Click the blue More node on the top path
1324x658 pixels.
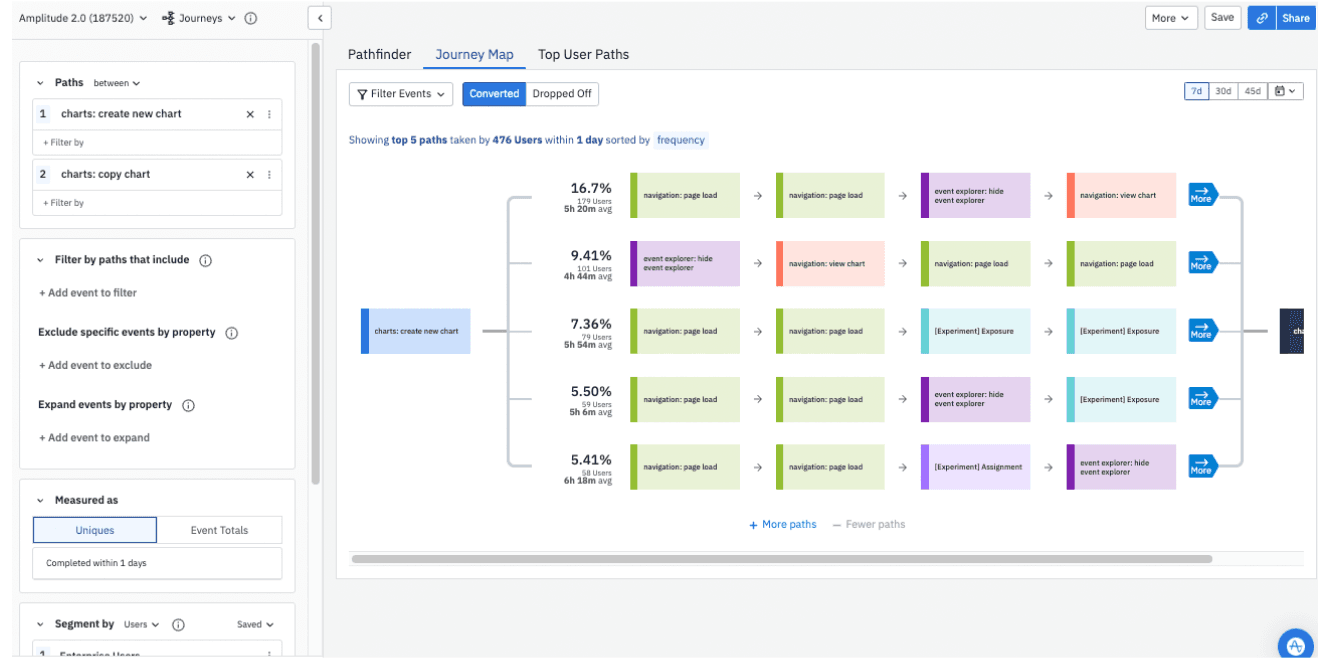(x=1202, y=195)
